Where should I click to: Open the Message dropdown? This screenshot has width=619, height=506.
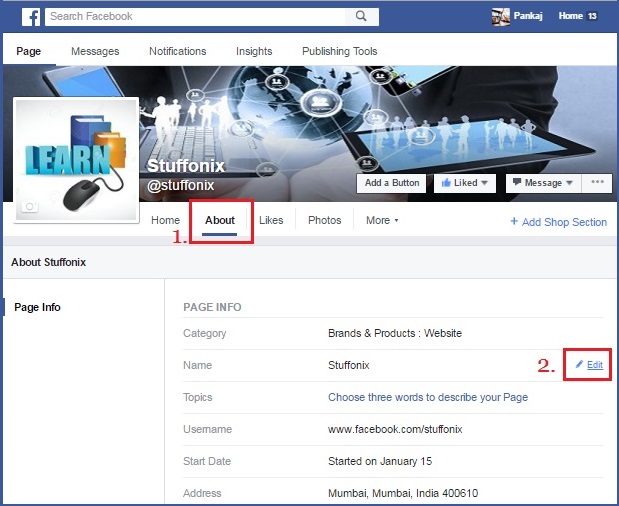pos(543,183)
